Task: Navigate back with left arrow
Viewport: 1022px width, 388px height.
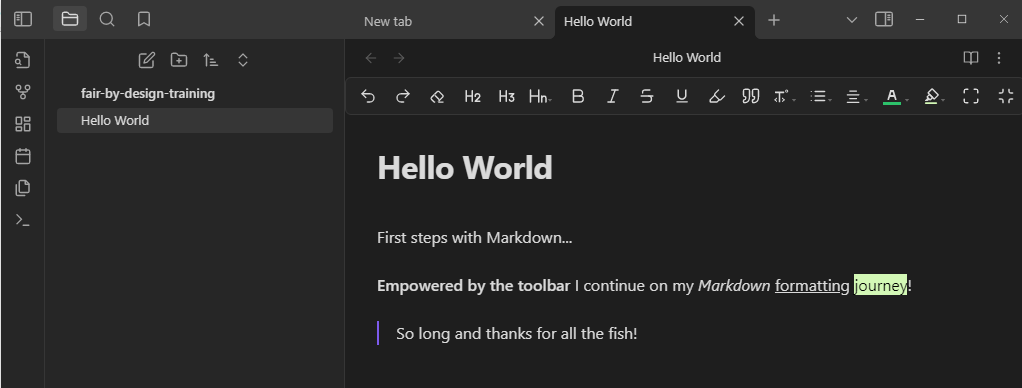Action: (371, 58)
